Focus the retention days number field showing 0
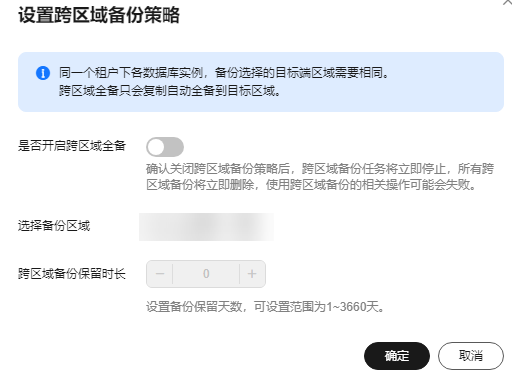512x381 pixels. (x=206, y=274)
